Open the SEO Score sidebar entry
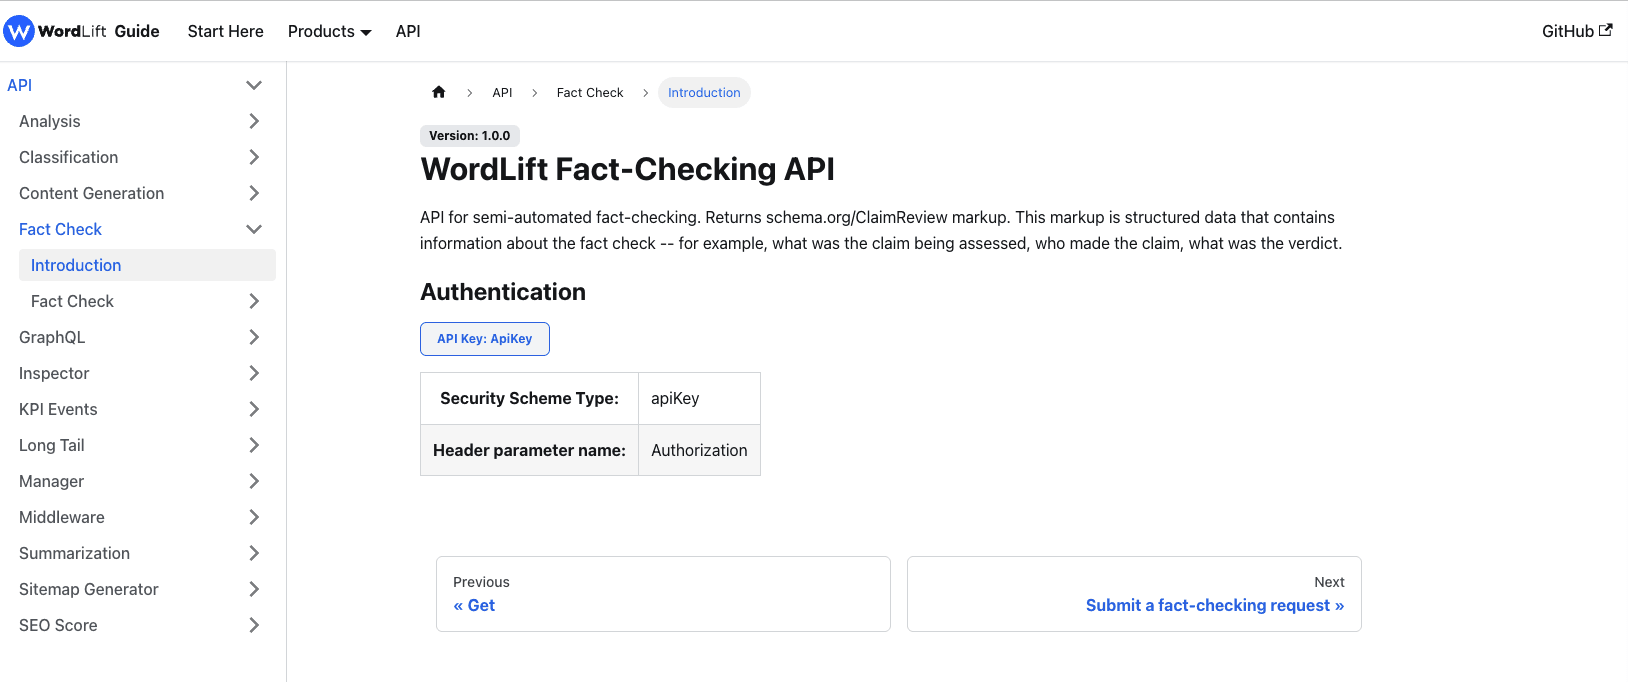The height and width of the screenshot is (682, 1628). [60, 625]
